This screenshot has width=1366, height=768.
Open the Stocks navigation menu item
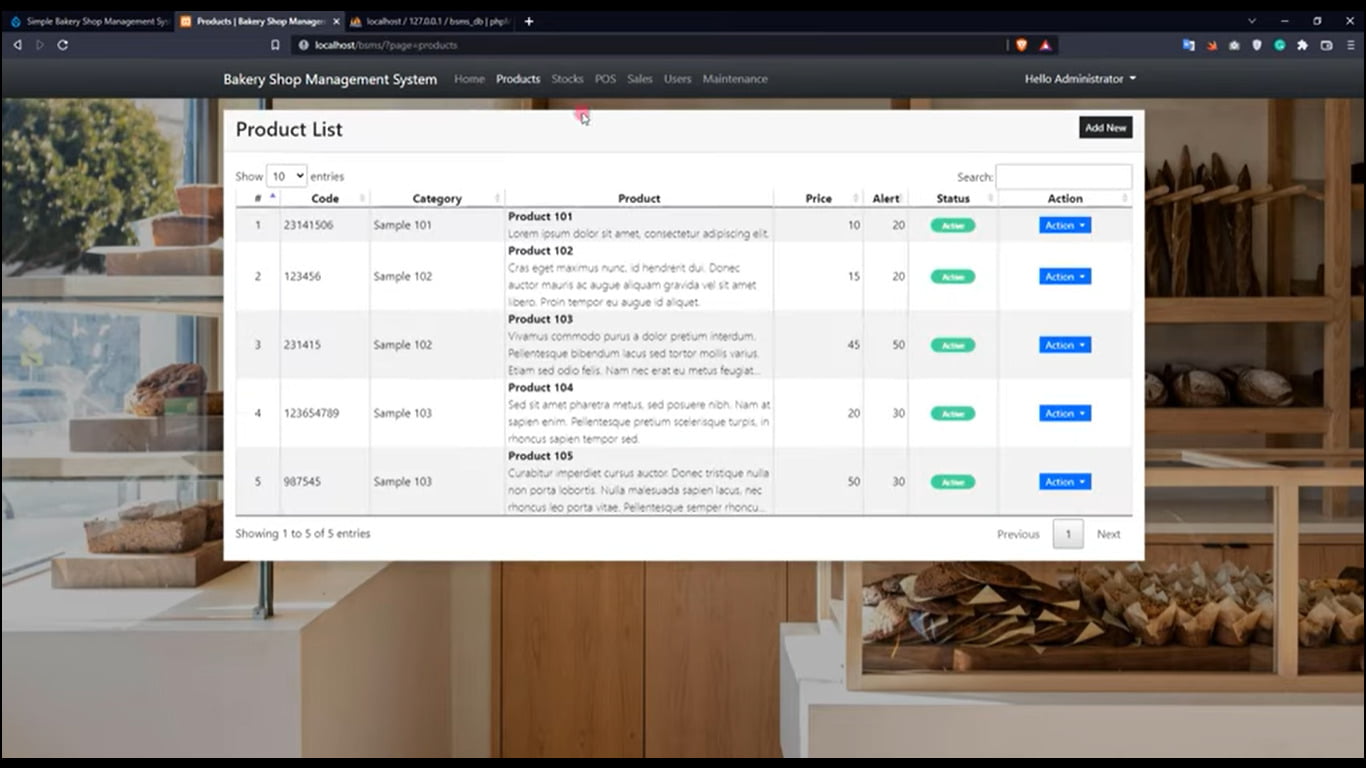pos(567,78)
